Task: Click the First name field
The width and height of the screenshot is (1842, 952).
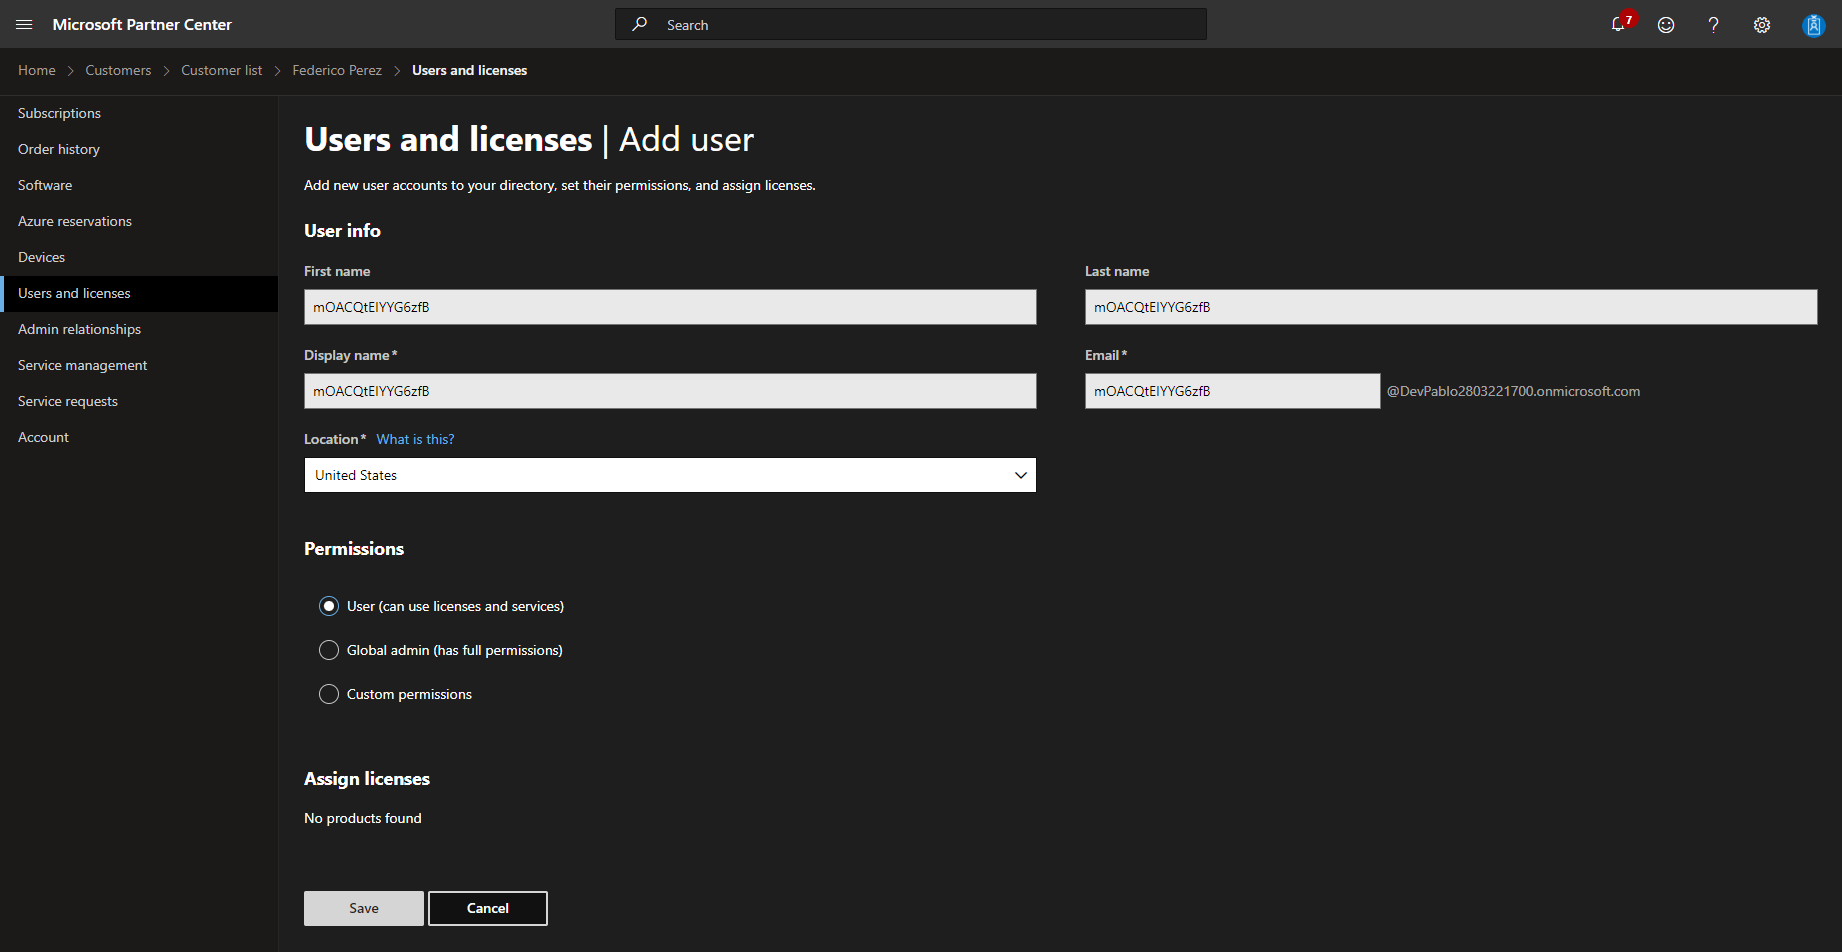Action: [x=670, y=307]
